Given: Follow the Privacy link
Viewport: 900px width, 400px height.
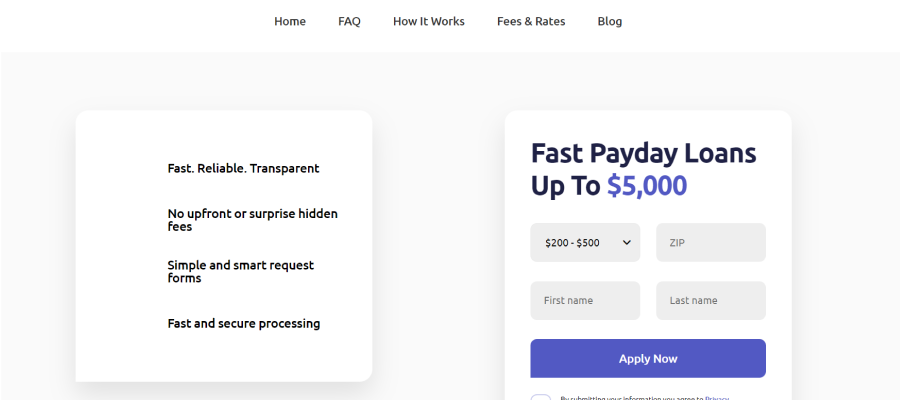Looking at the screenshot, I should (x=717, y=398).
